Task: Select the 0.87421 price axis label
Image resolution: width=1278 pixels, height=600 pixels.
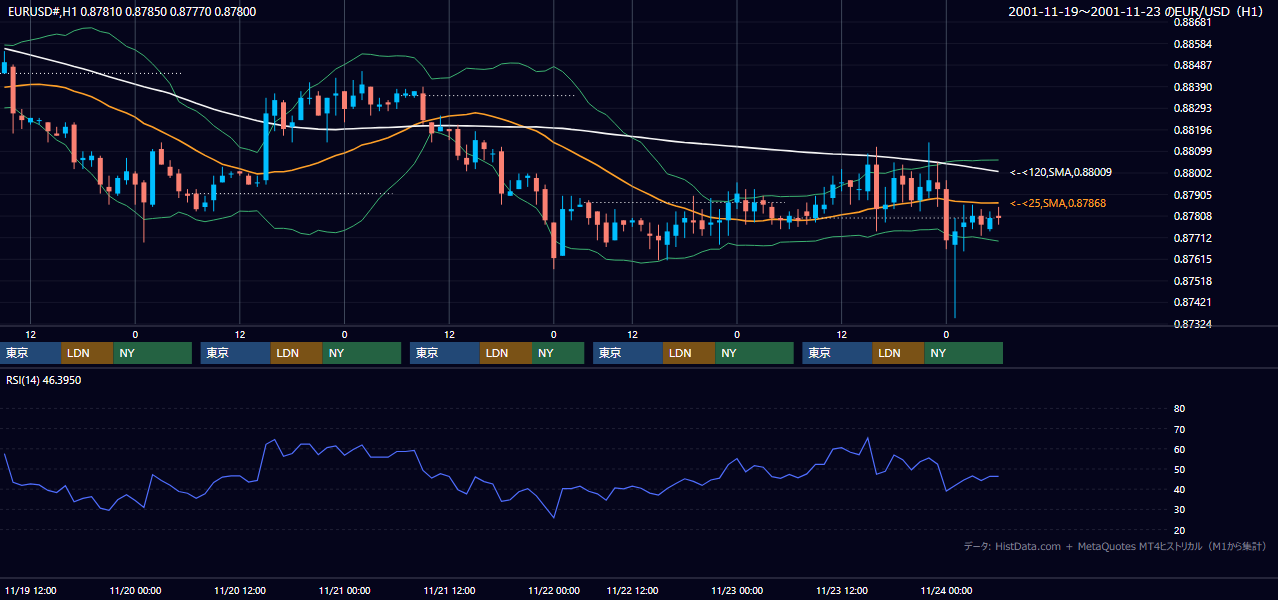Action: tap(1192, 302)
